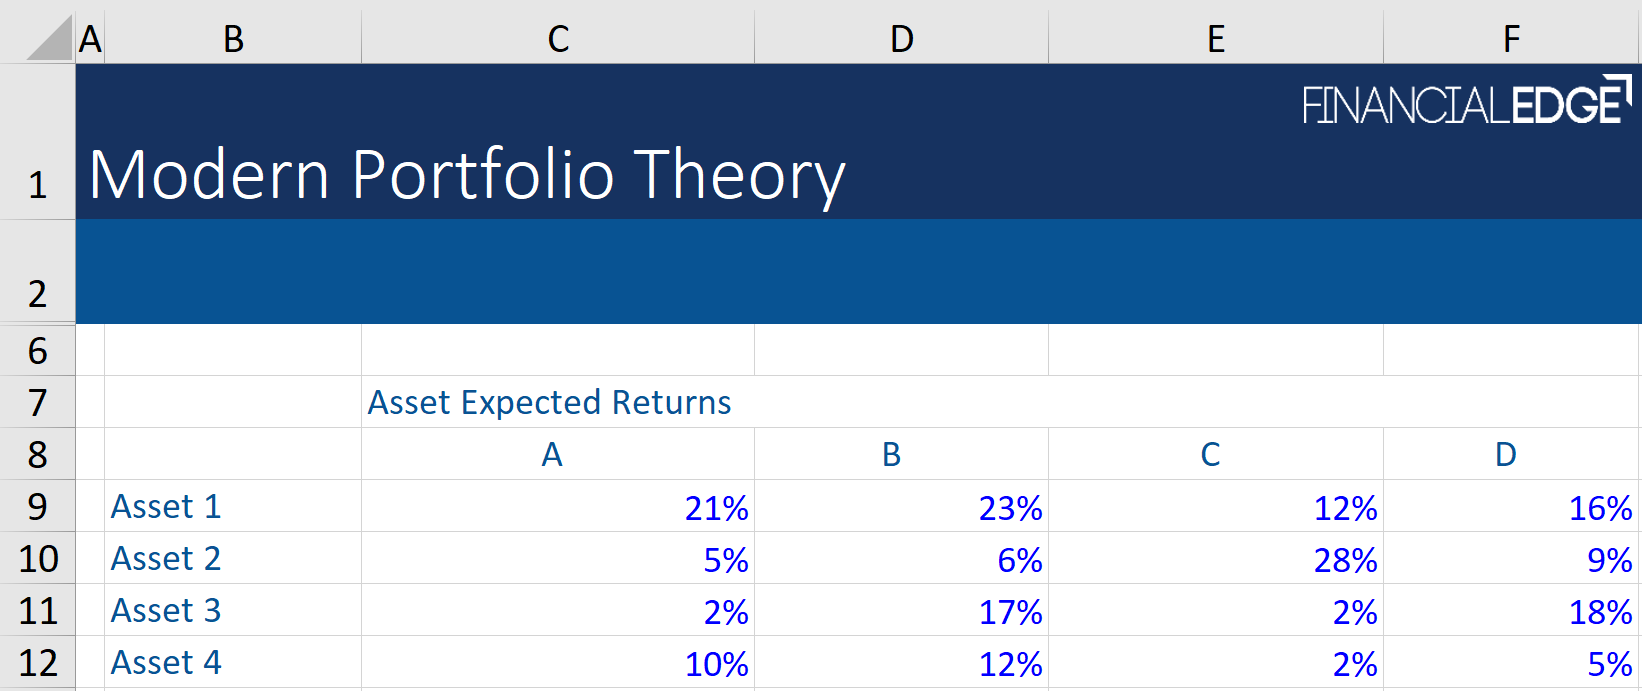The width and height of the screenshot is (1642, 691).
Task: Select the Asset 4 label cell
Action: coord(232,662)
